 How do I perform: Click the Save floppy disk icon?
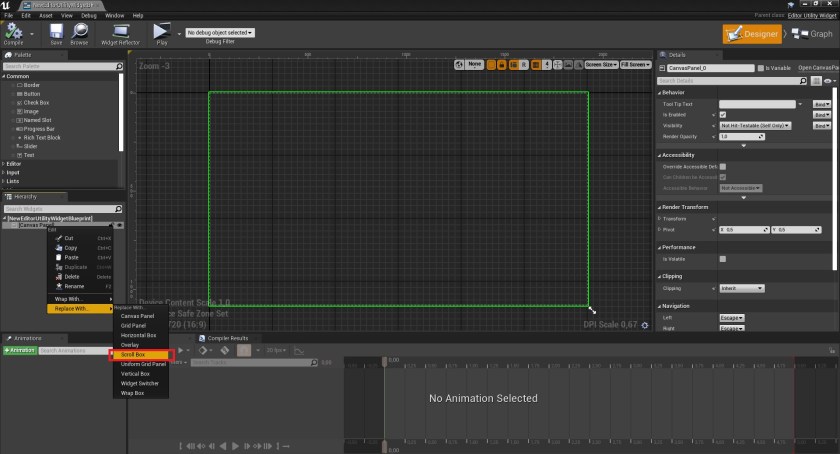click(x=56, y=33)
